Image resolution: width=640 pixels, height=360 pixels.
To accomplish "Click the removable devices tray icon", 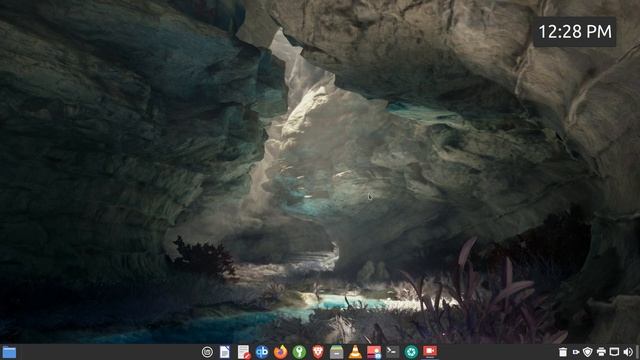I will (x=576, y=352).
